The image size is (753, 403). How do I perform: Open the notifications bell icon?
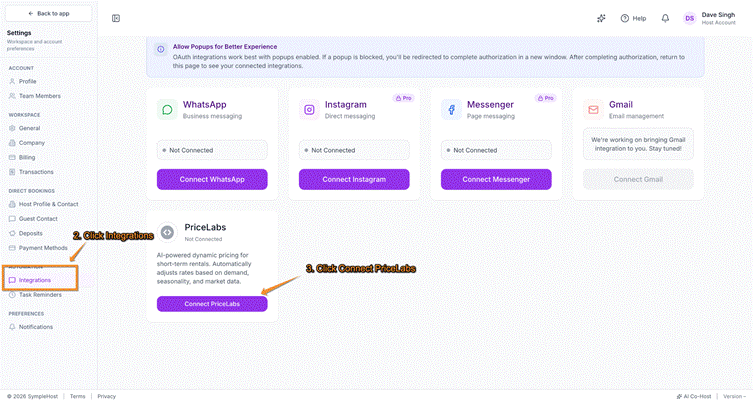click(665, 18)
